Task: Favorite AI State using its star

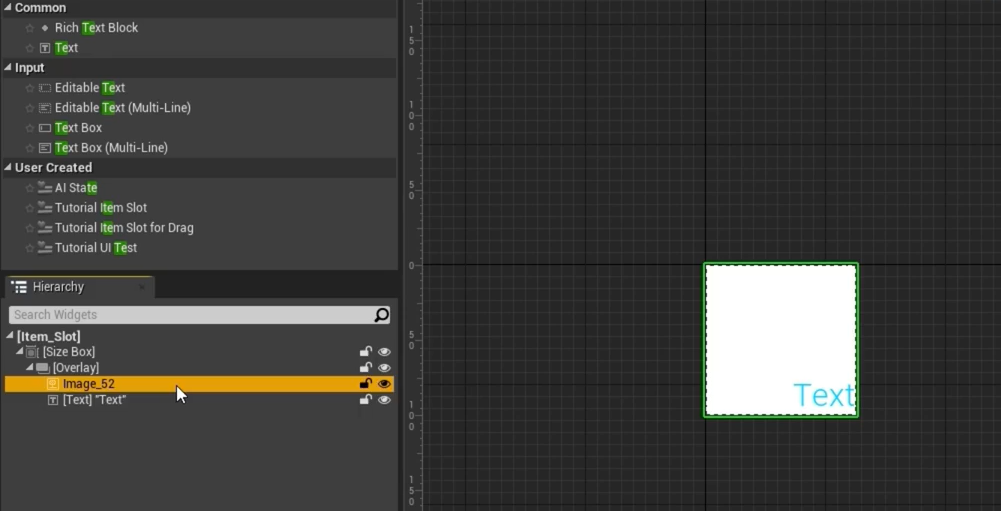Action: [x=29, y=188]
